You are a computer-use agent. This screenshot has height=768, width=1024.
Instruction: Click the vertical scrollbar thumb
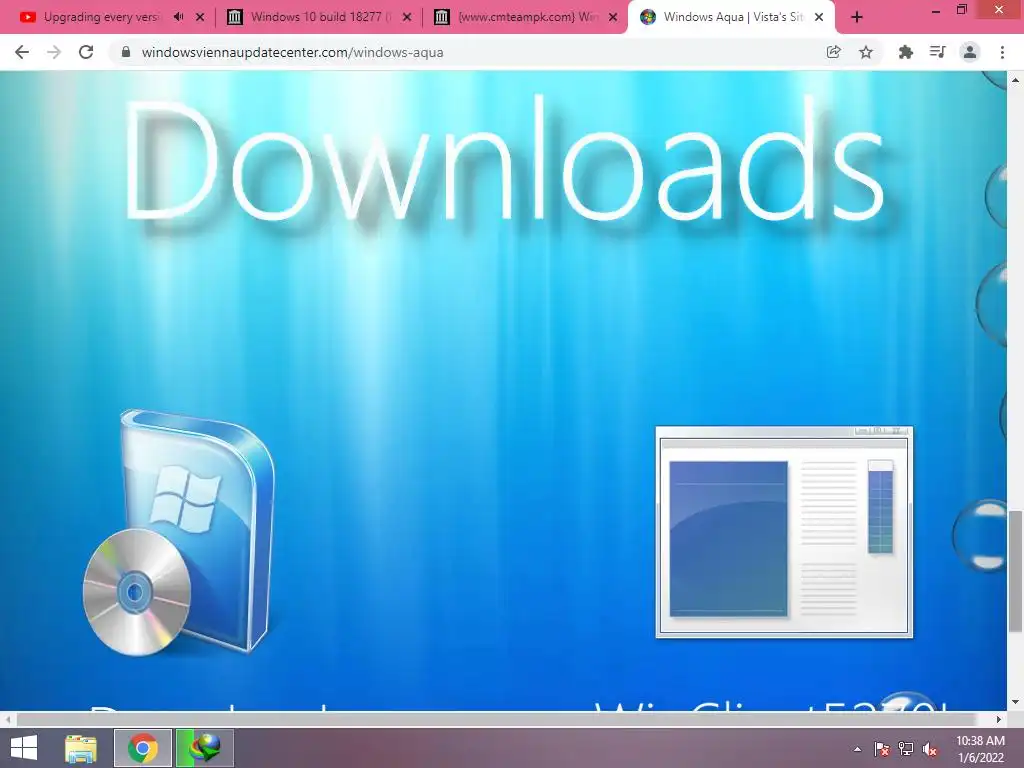click(x=1015, y=571)
